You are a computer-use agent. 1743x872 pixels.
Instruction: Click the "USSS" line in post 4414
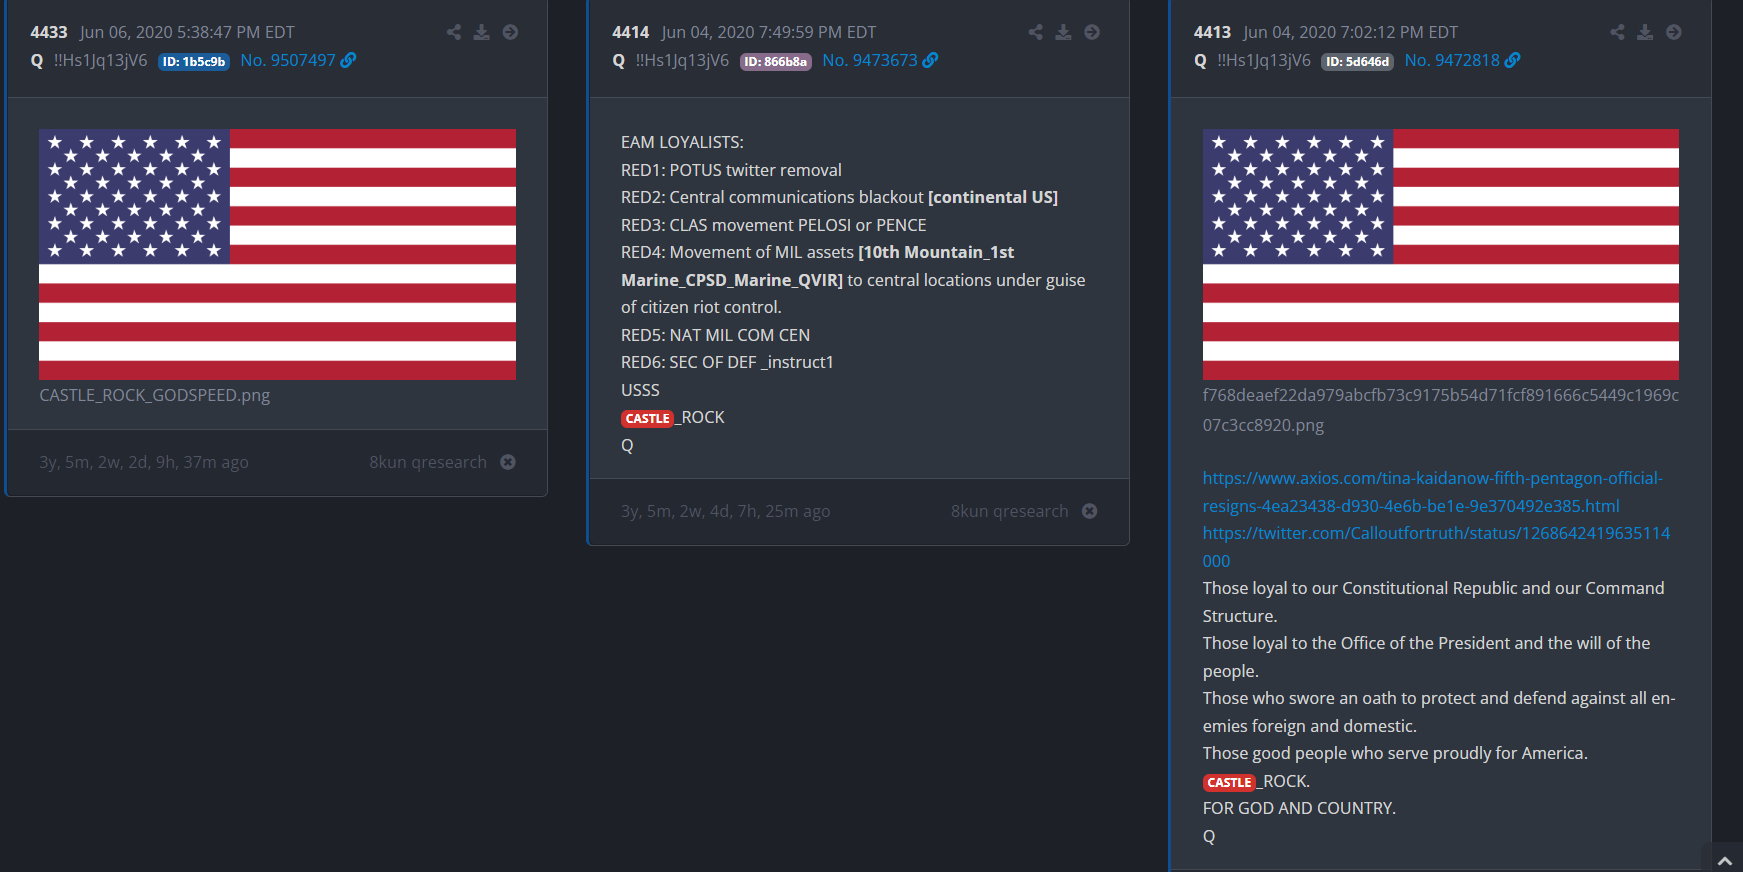click(640, 390)
